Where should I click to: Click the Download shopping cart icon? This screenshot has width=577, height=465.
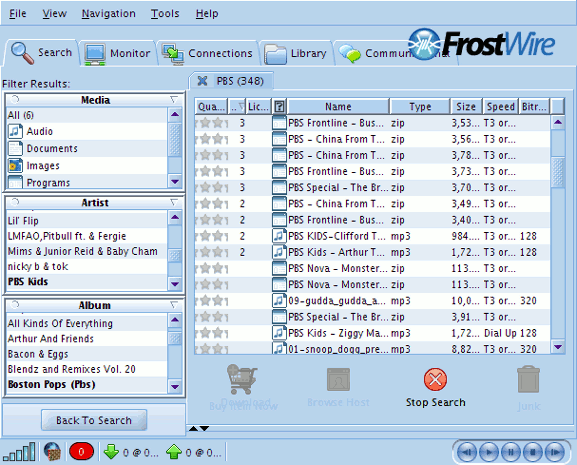pyautogui.click(x=241, y=379)
